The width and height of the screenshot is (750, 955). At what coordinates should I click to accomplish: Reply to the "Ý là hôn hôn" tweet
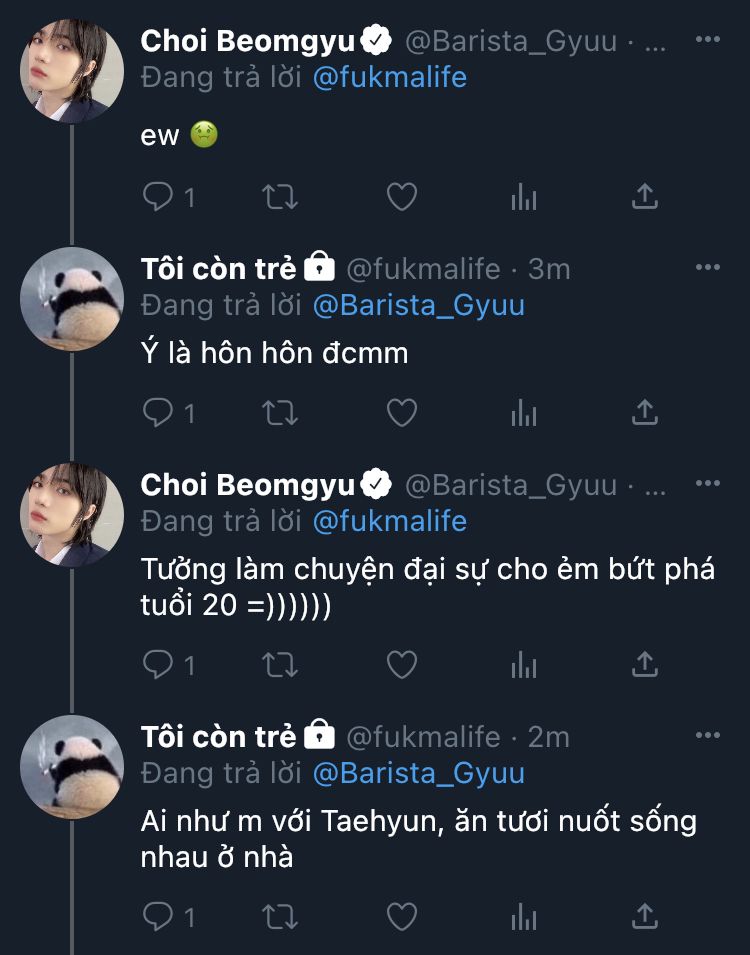click(158, 412)
